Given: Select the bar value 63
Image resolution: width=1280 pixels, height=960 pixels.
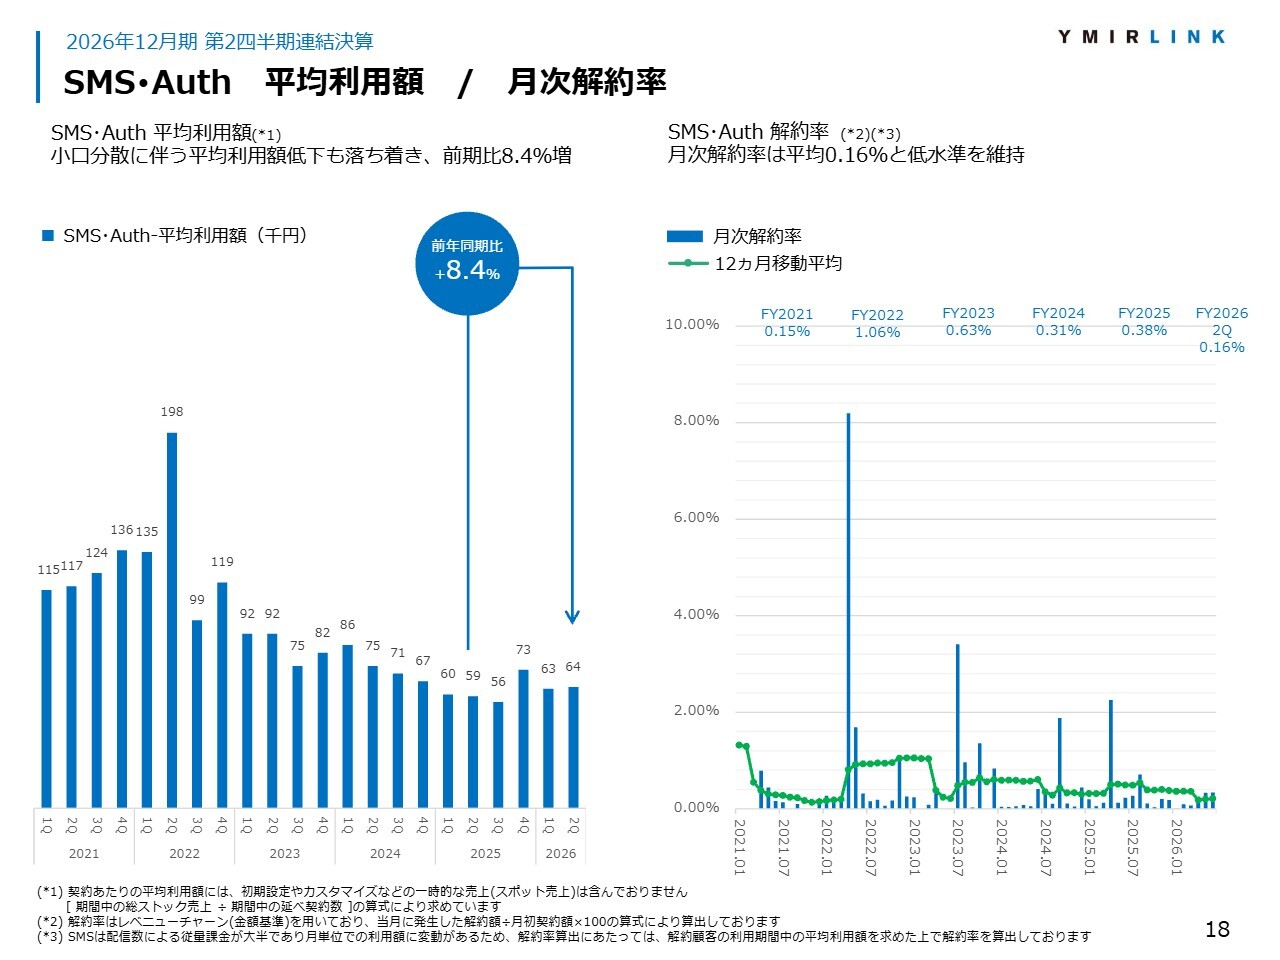Looking at the screenshot, I should [x=548, y=669].
